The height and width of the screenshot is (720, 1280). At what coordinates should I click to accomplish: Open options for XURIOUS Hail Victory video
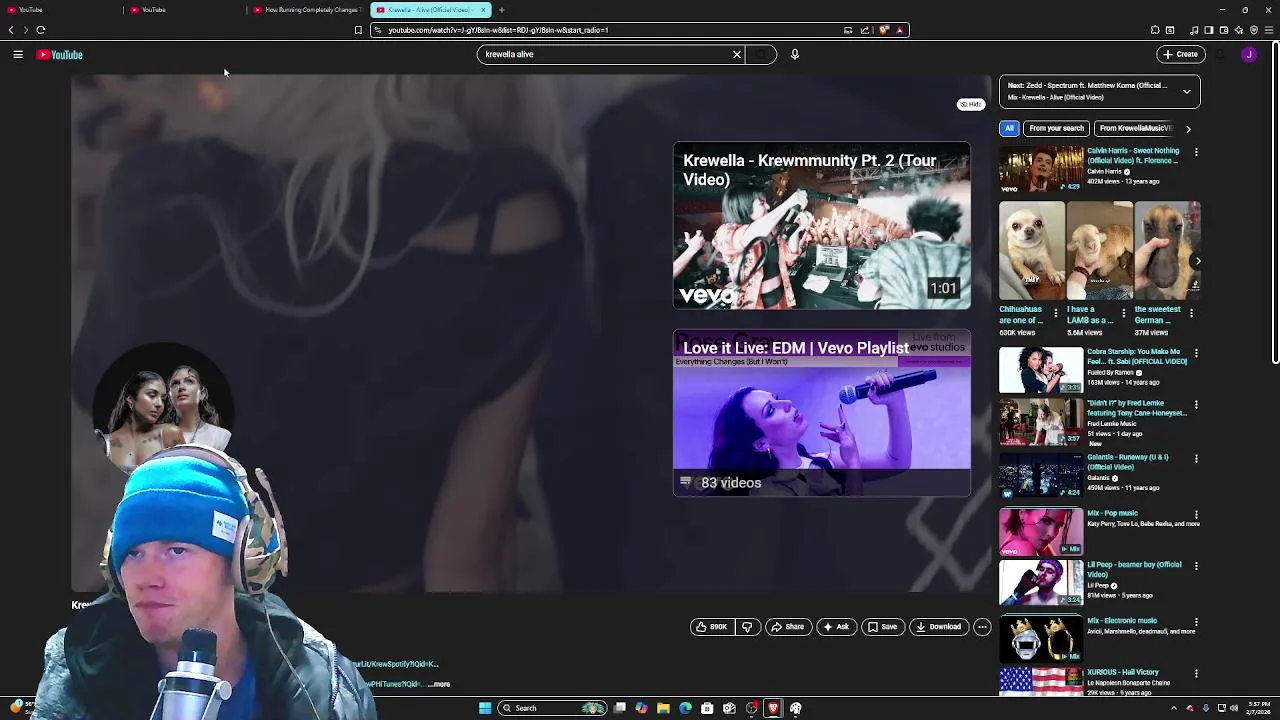coord(1196,674)
